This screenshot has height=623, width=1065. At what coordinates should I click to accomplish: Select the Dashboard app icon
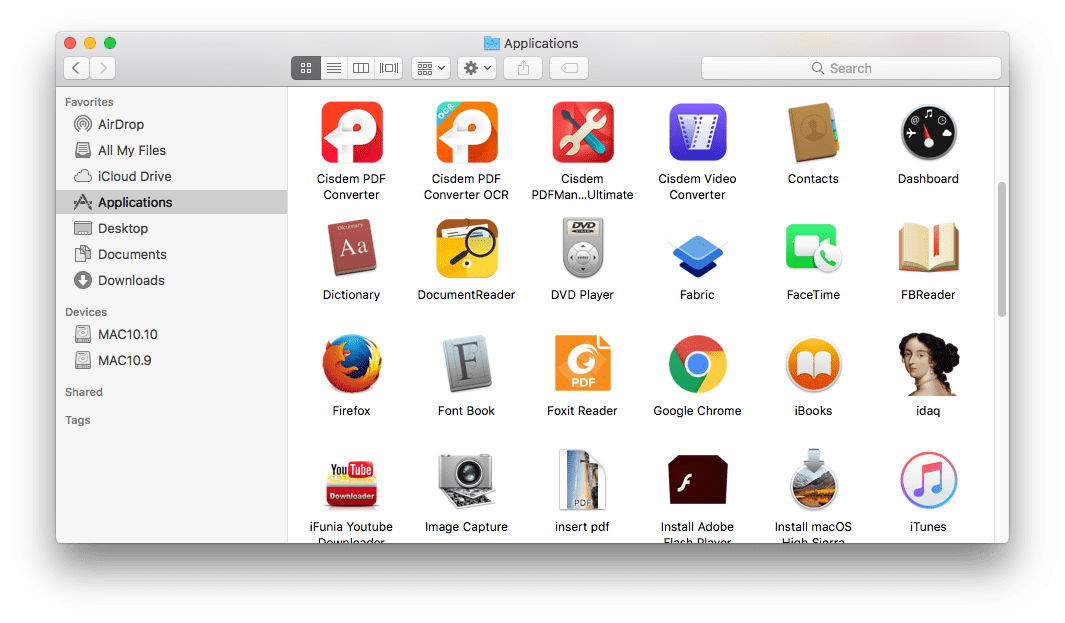tap(928, 133)
